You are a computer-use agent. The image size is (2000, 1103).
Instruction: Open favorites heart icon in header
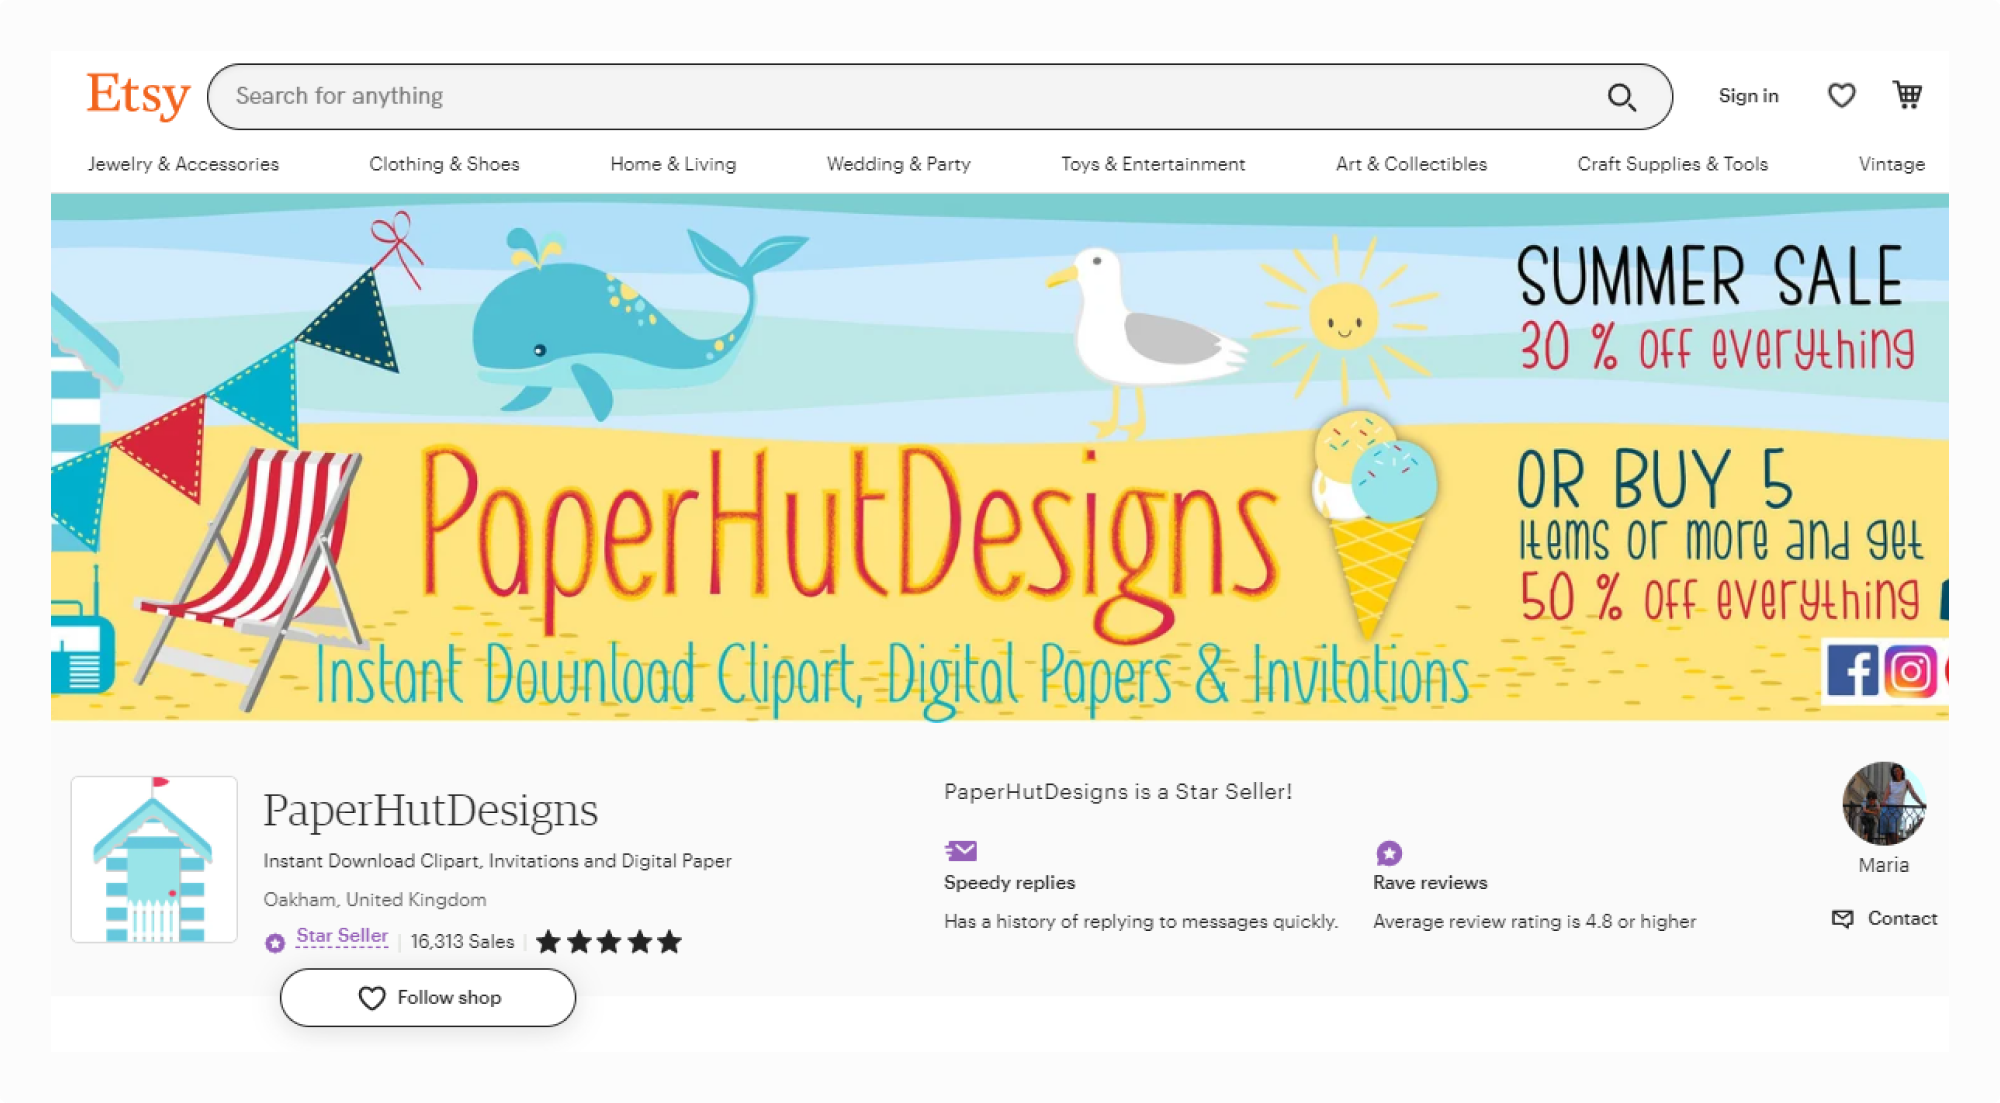1841,96
